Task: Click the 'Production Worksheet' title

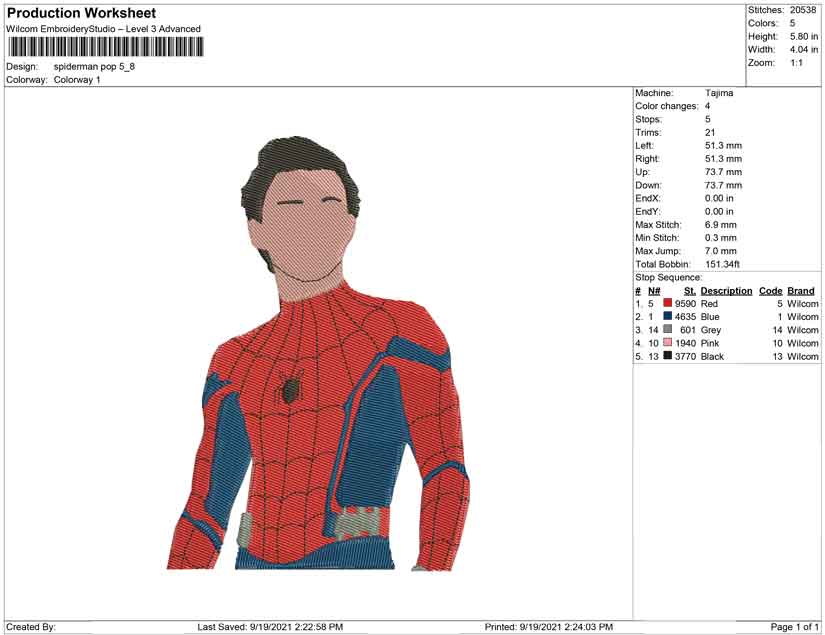Action: (x=82, y=13)
